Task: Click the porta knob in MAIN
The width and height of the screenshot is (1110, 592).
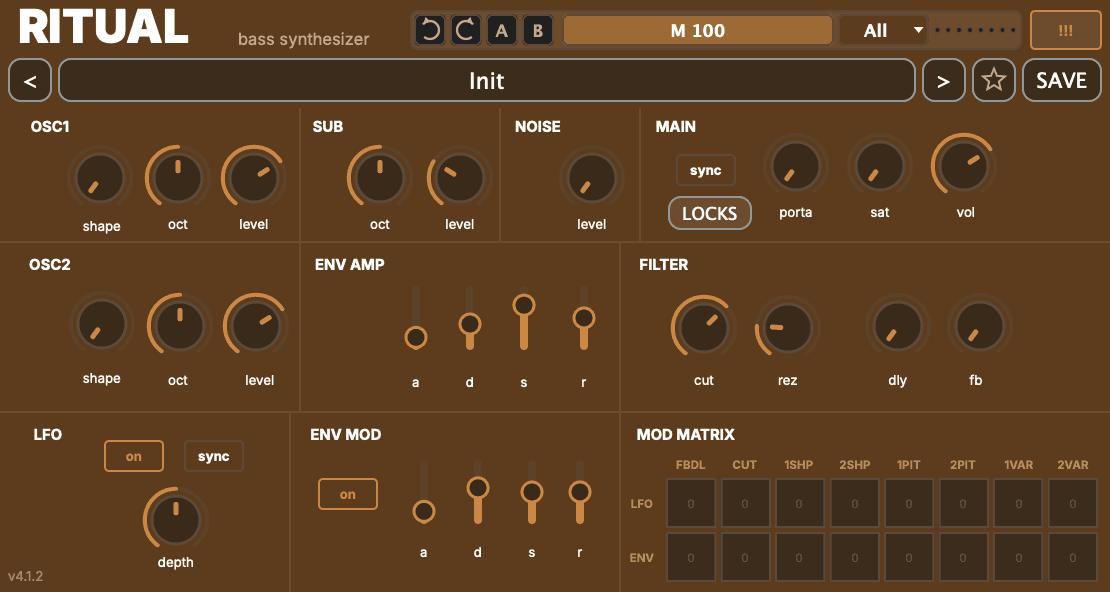Action: (796, 166)
